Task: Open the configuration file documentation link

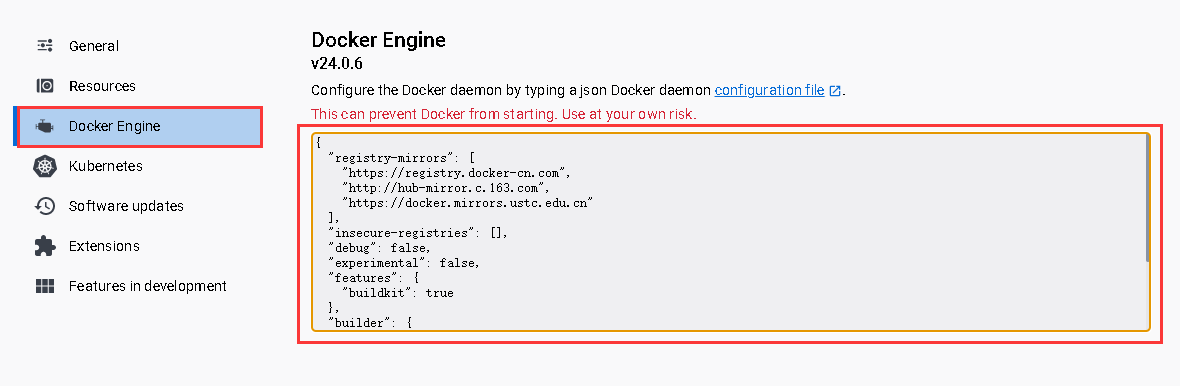Action: [x=769, y=90]
